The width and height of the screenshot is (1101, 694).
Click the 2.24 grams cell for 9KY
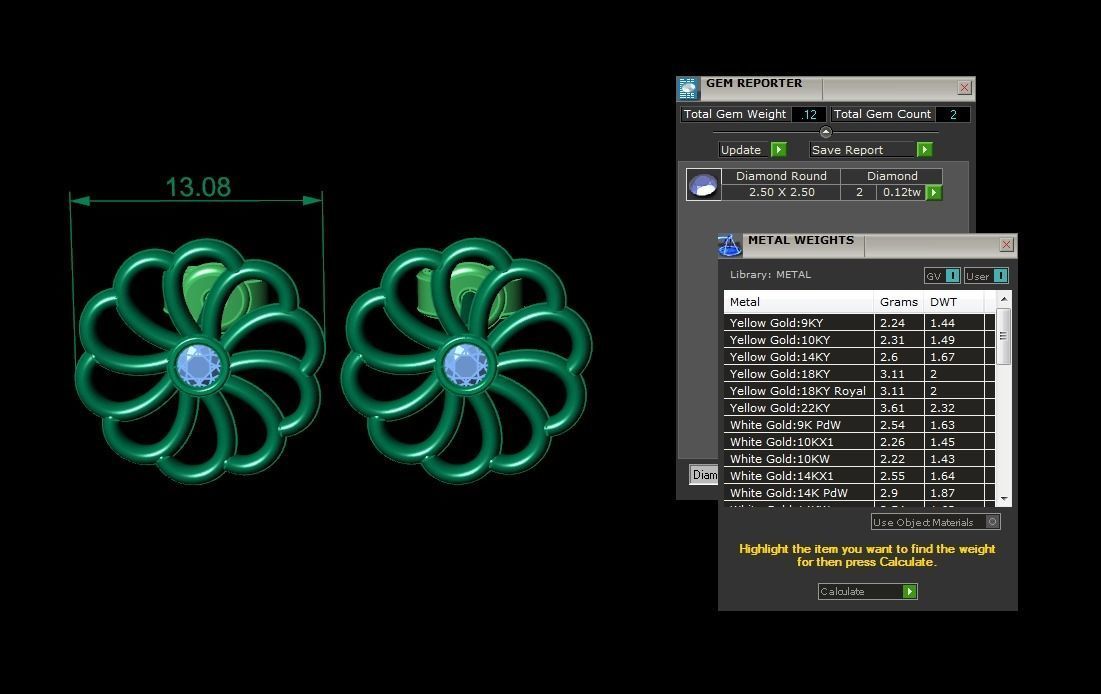[899, 323]
